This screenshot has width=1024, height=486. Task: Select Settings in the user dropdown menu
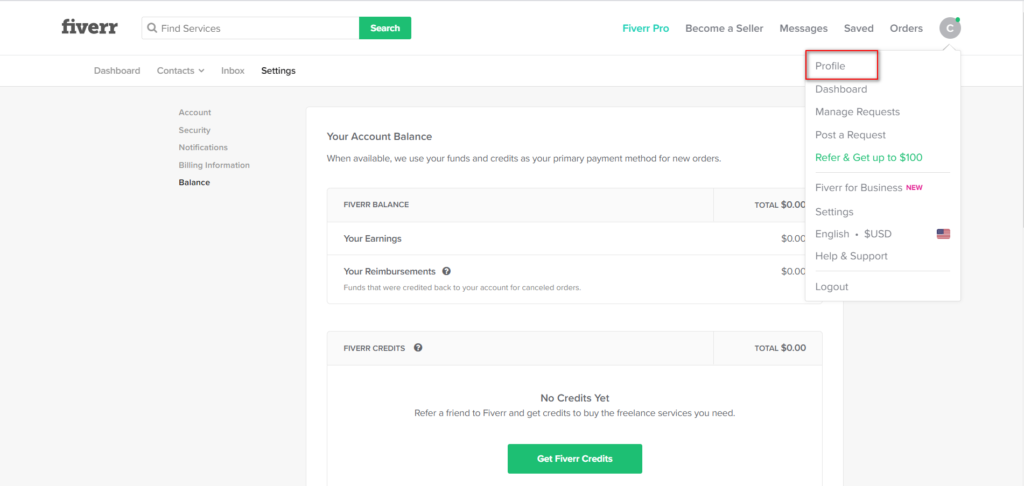click(834, 212)
